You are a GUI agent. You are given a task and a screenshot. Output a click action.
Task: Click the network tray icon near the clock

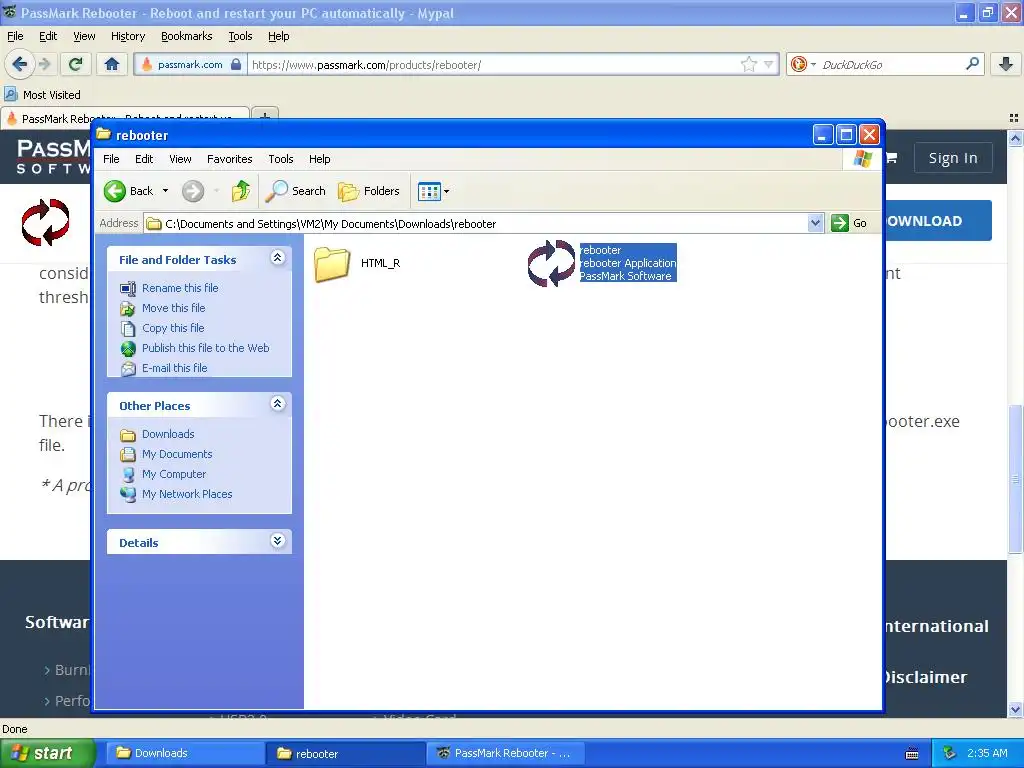tap(949, 753)
